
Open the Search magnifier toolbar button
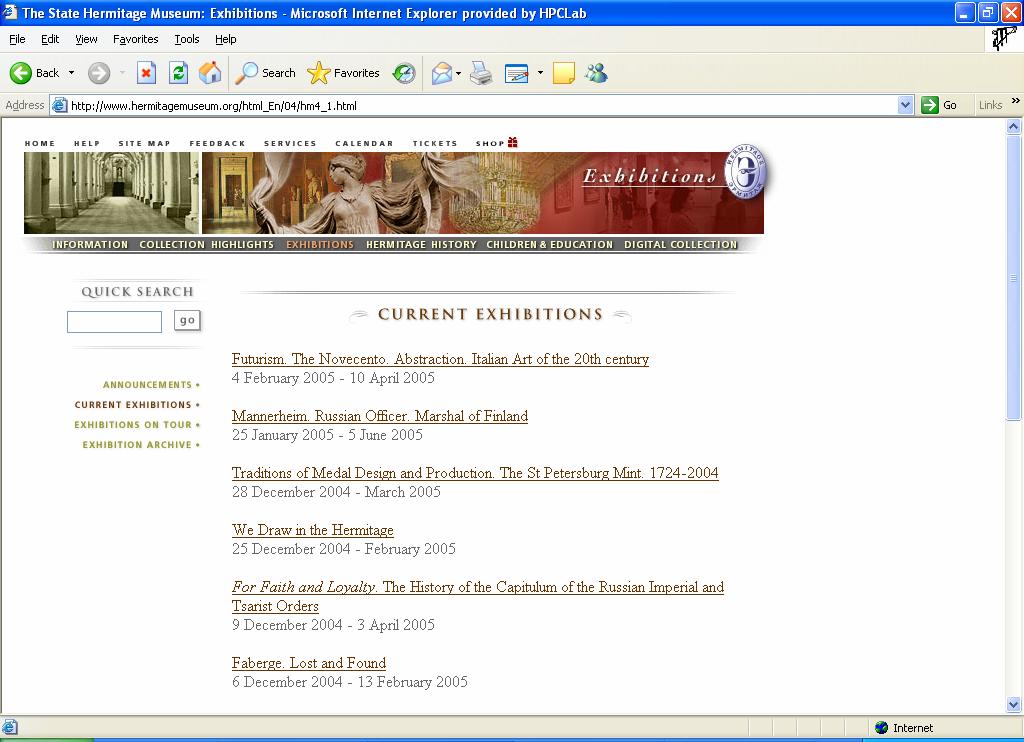pyautogui.click(x=266, y=73)
